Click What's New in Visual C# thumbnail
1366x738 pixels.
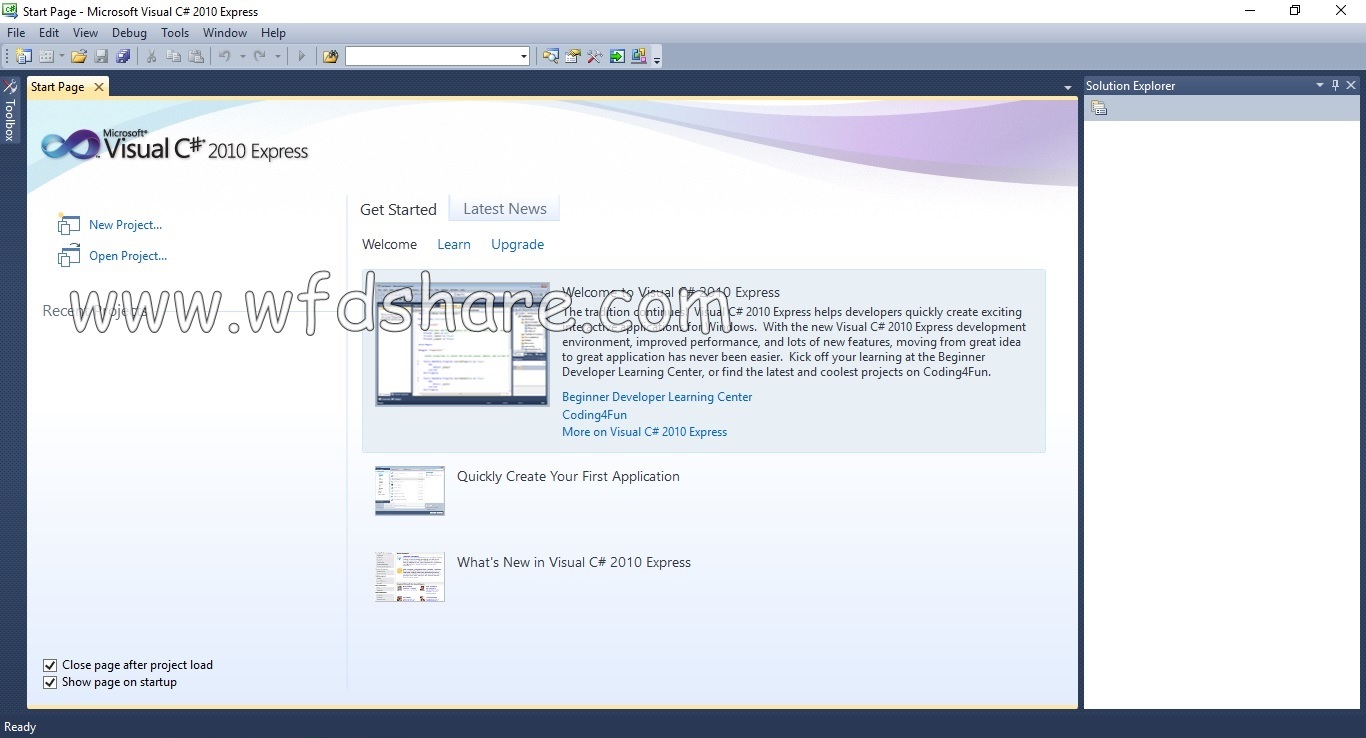coord(410,577)
